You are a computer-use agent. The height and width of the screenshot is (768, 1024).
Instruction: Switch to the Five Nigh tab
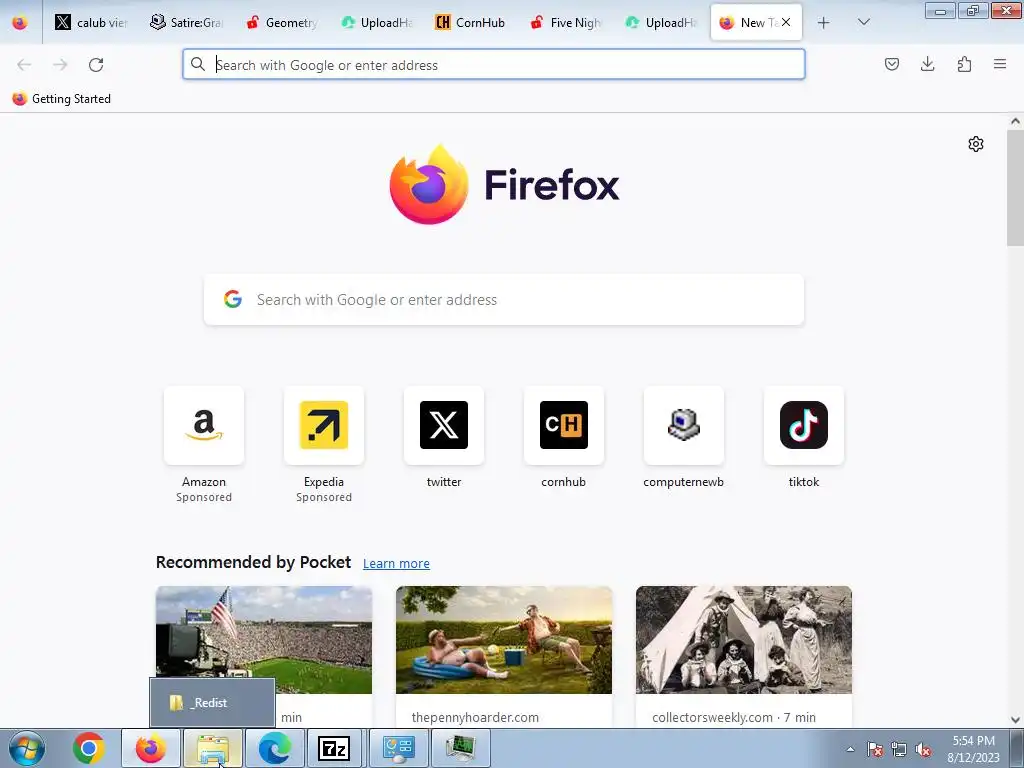(x=567, y=22)
